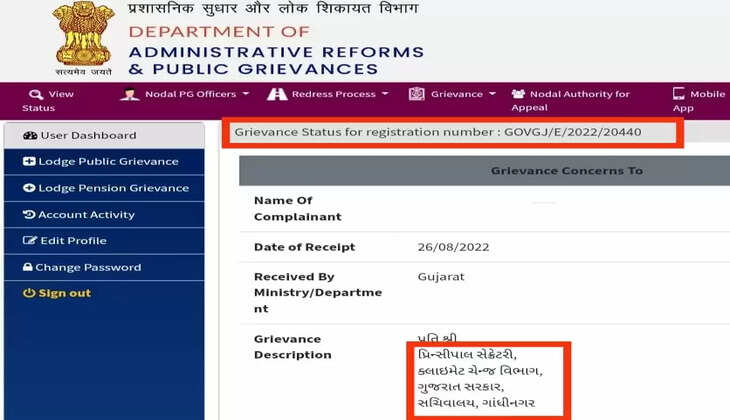Click the Sign out power icon
This screenshot has height=420, width=730.
29,293
